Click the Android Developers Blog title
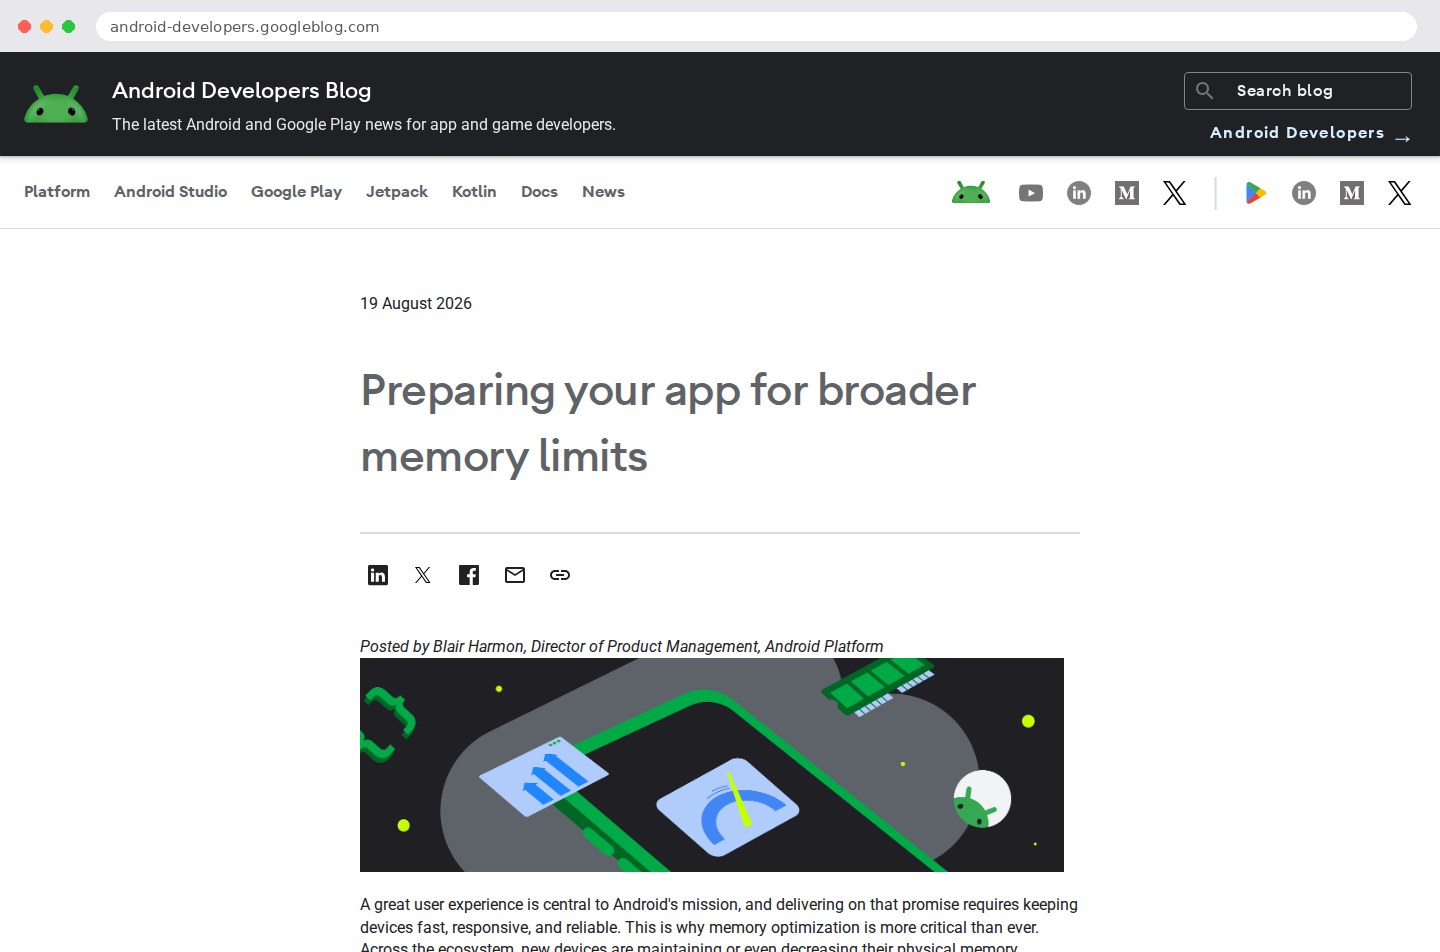1440x952 pixels. click(x=241, y=91)
